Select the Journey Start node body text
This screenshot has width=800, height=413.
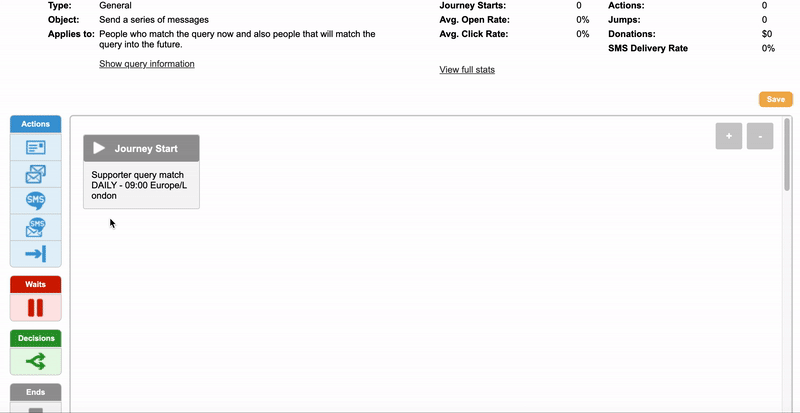pyautogui.click(x=140, y=185)
